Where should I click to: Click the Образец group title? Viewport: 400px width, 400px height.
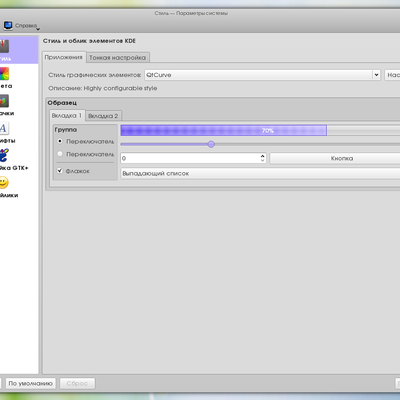click(x=62, y=103)
